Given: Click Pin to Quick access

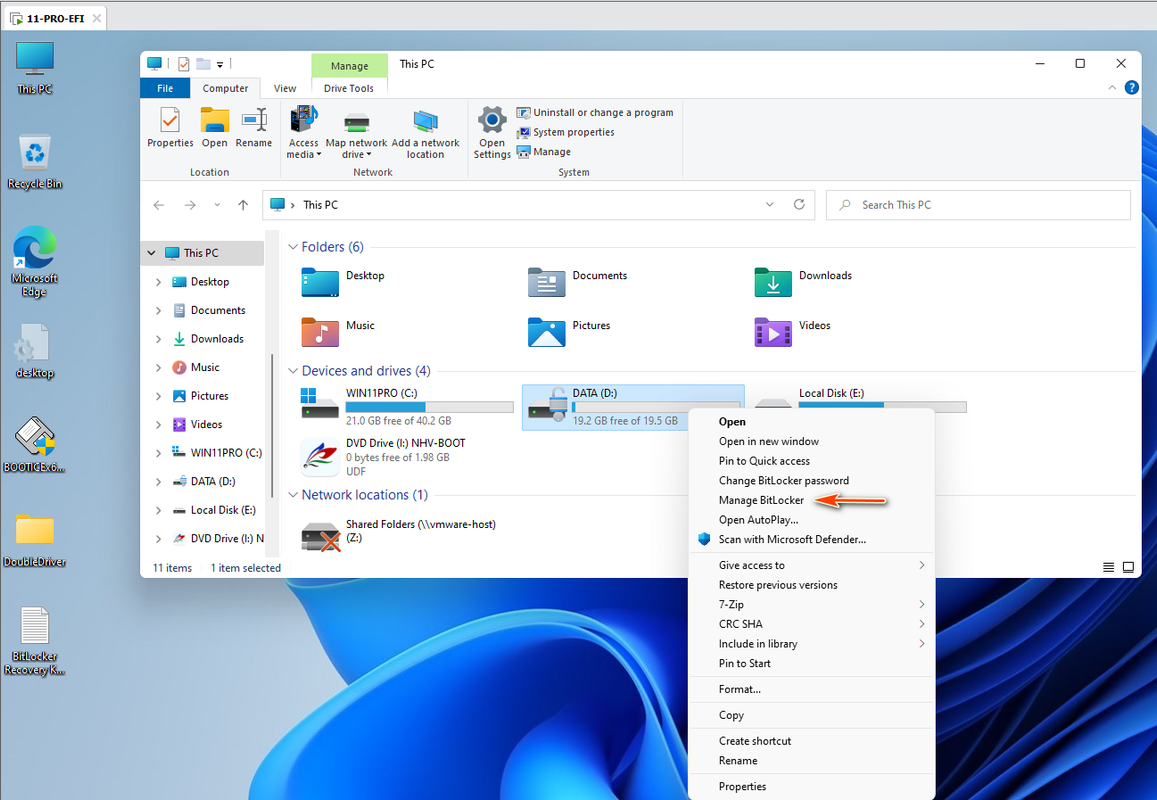Looking at the screenshot, I should (x=764, y=461).
